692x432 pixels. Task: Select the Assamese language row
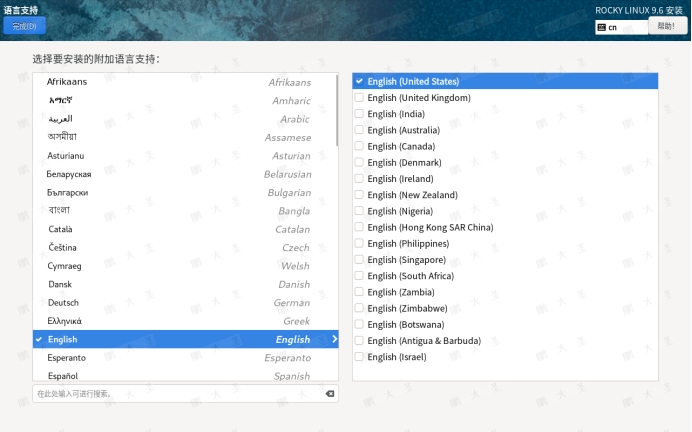click(x=184, y=137)
